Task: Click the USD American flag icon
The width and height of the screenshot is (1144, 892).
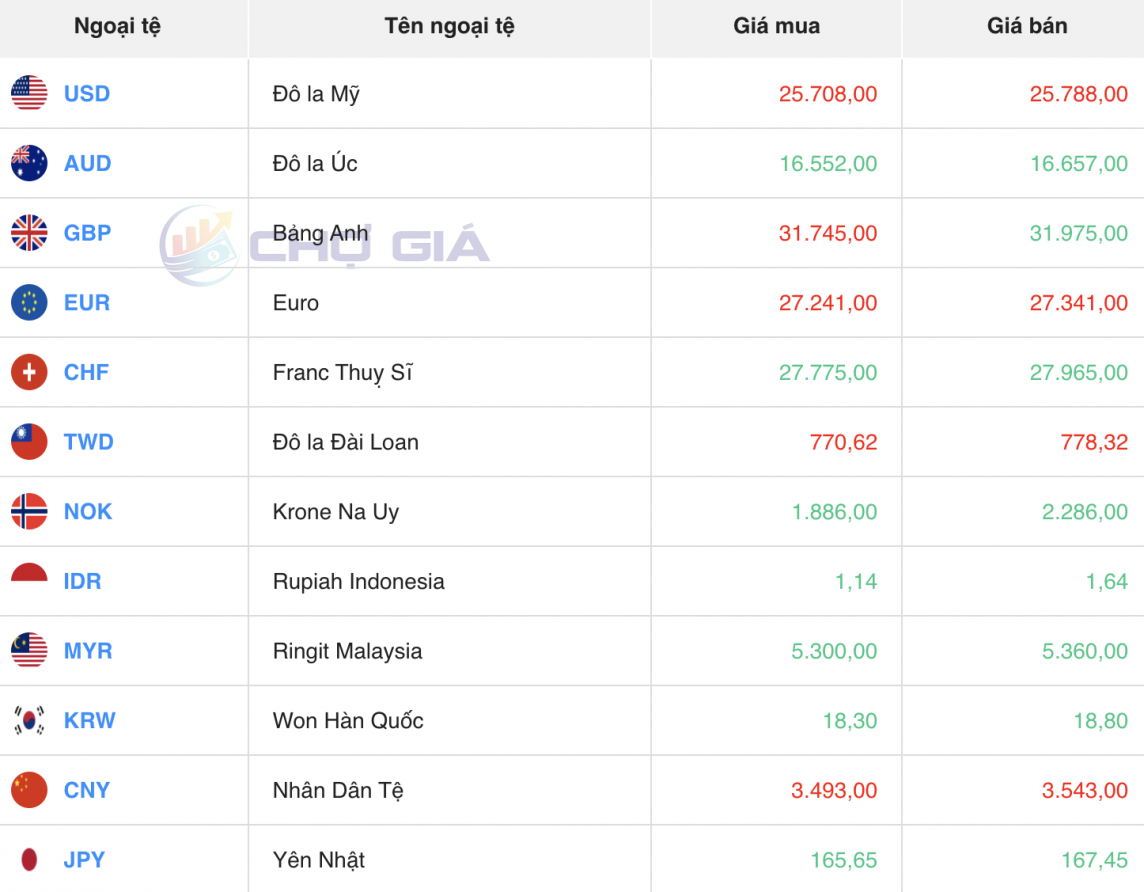Action: (x=29, y=93)
